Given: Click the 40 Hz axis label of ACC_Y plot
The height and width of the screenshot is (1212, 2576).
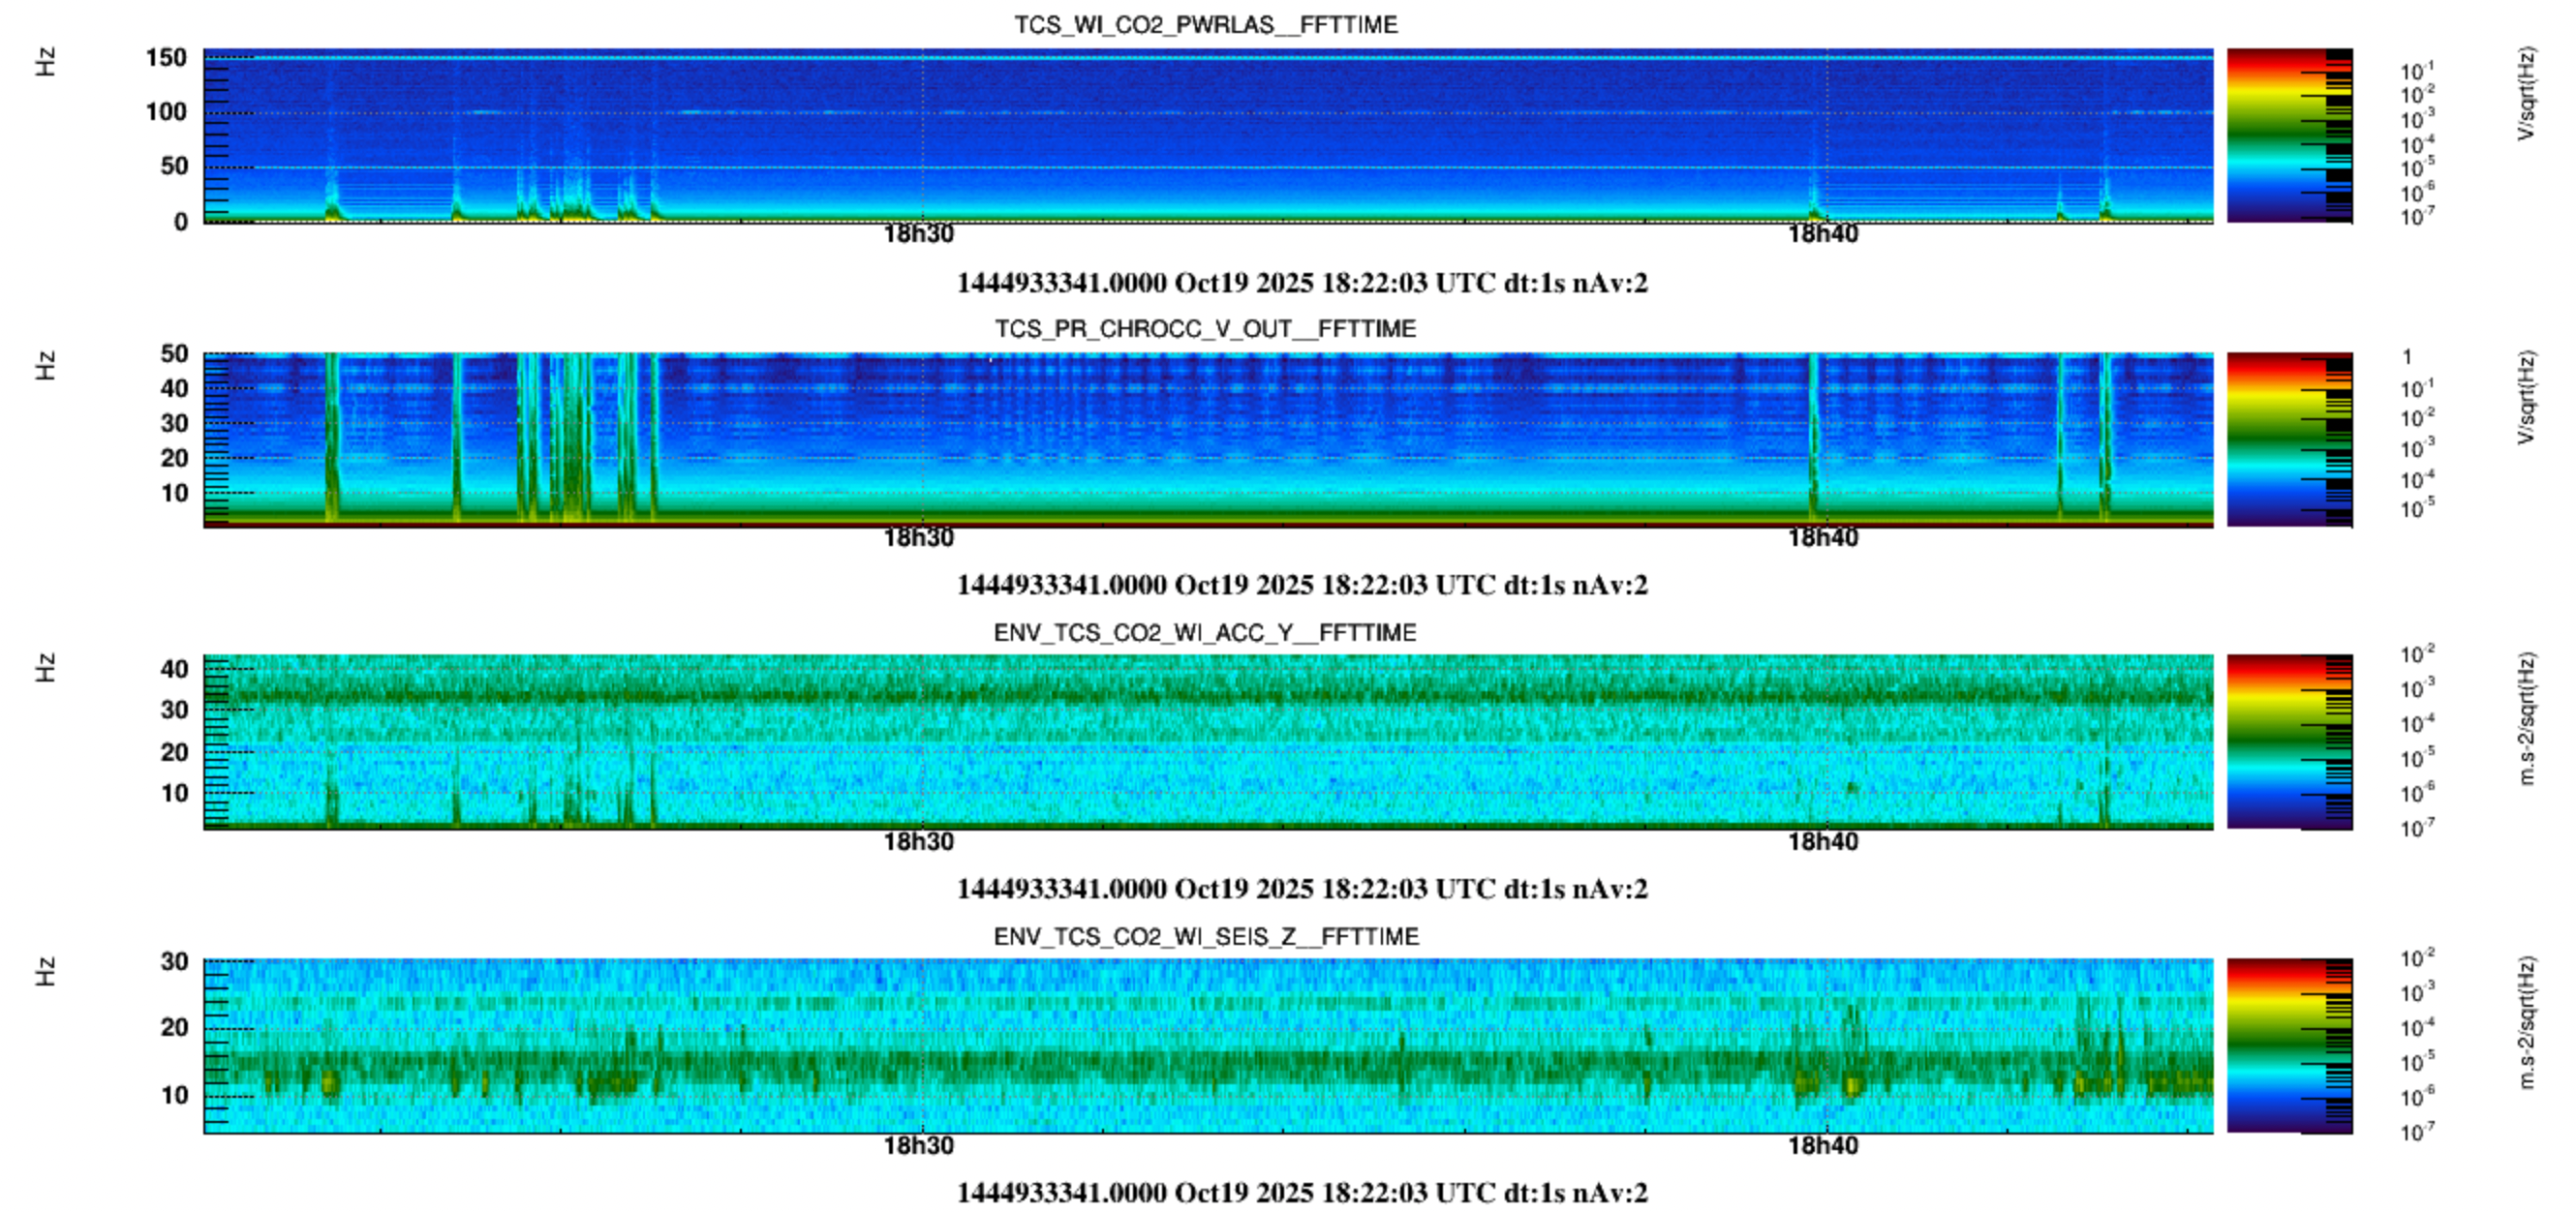Looking at the screenshot, I should tap(174, 669).
